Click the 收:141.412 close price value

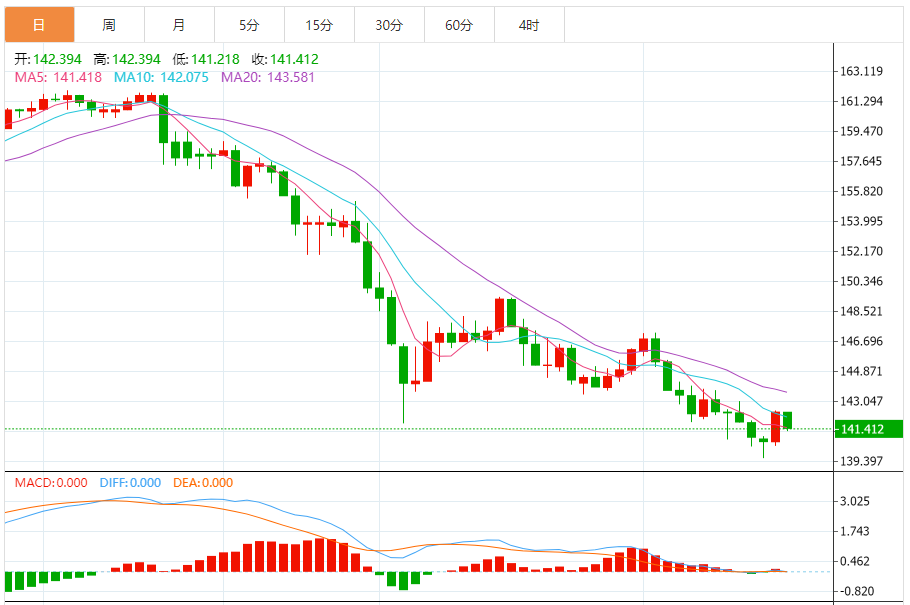pos(285,59)
